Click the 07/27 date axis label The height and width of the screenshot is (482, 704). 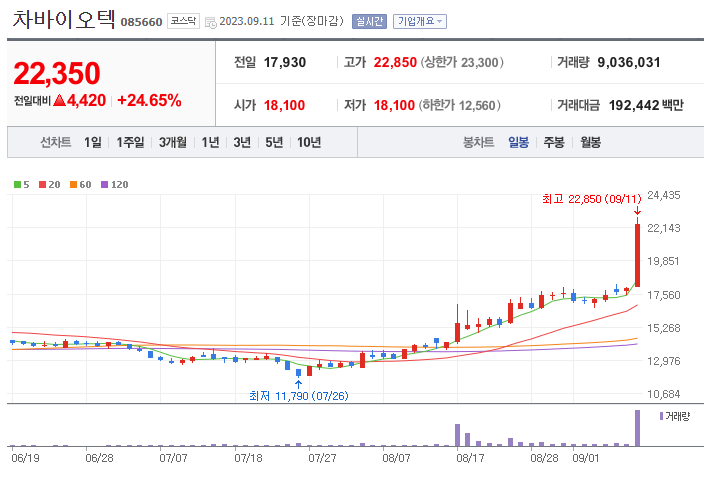(x=322, y=458)
